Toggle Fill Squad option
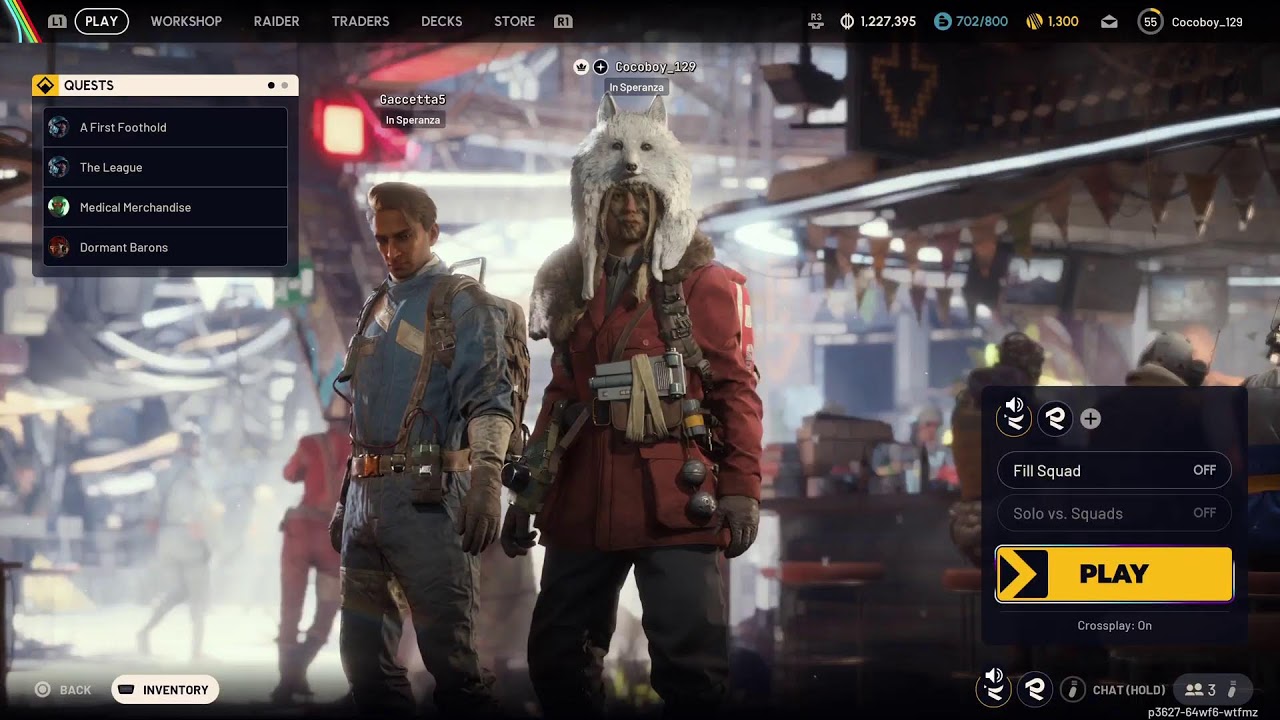This screenshot has height=720, width=1280. click(x=1114, y=470)
